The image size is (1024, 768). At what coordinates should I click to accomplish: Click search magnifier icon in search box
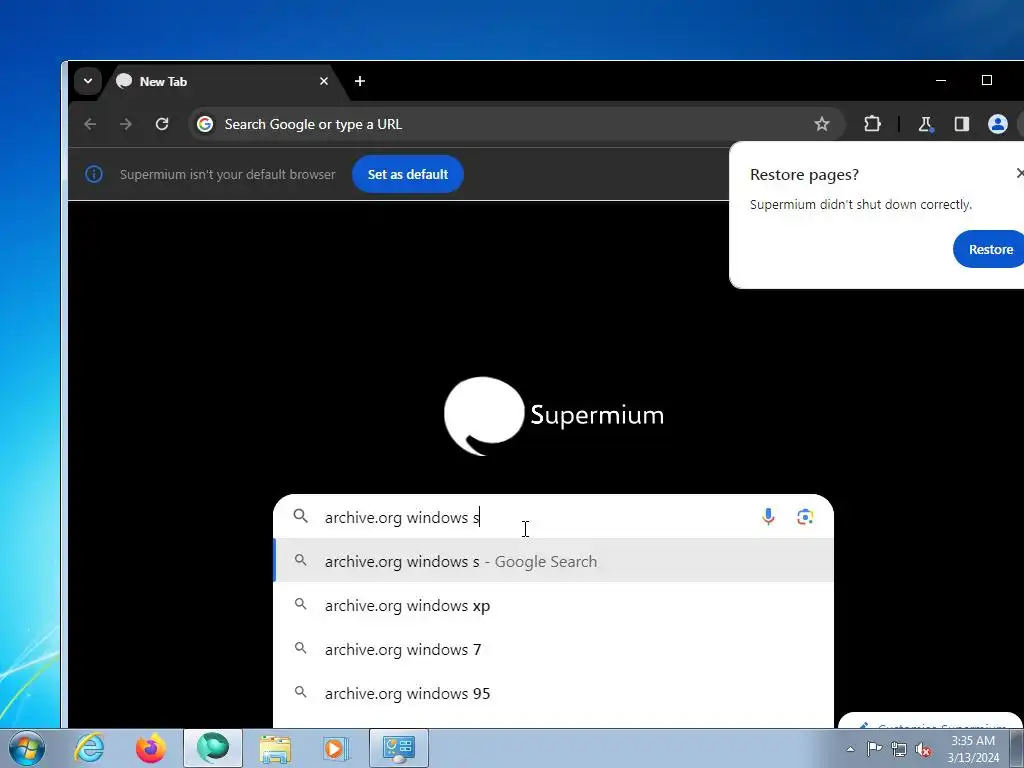(300, 516)
